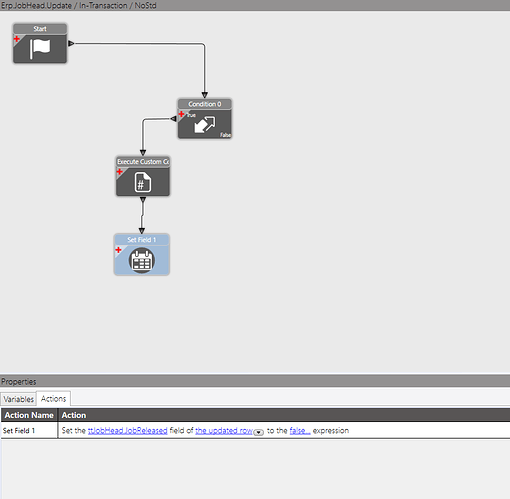Switch to the Variables tab
Screen dimensions: 510x499
pyautogui.click(x=19, y=399)
